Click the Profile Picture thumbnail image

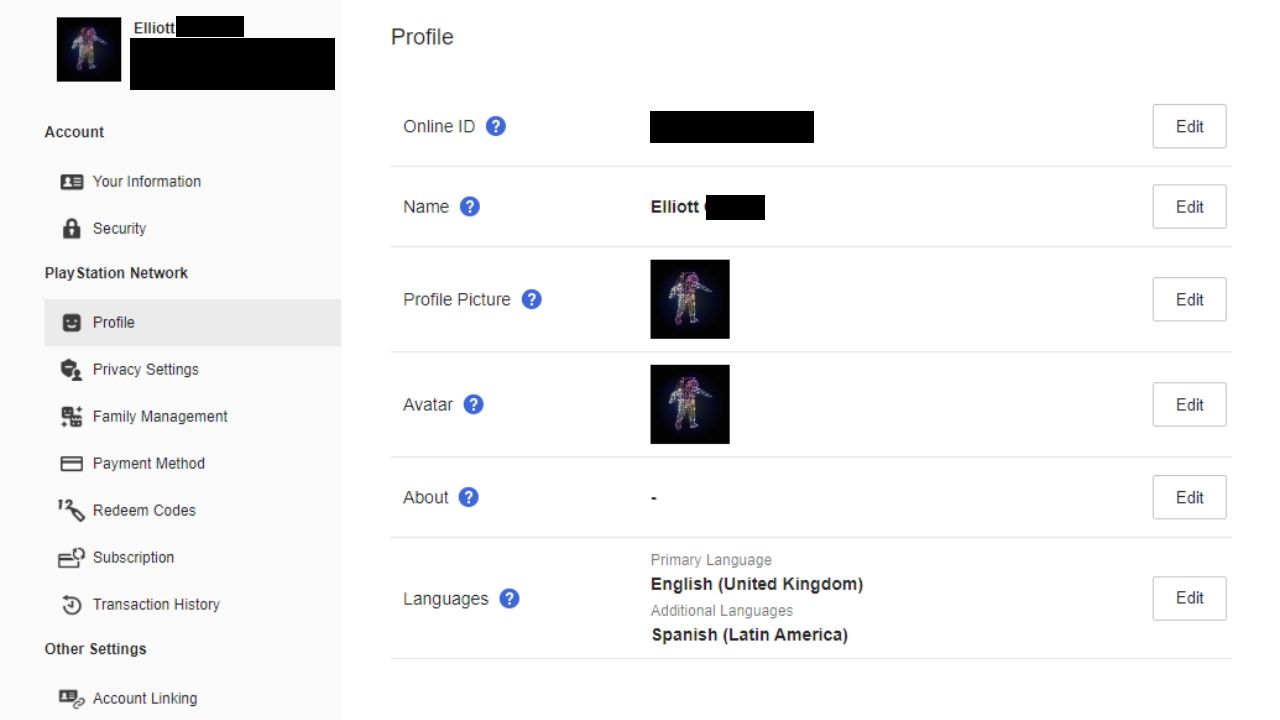tap(690, 299)
